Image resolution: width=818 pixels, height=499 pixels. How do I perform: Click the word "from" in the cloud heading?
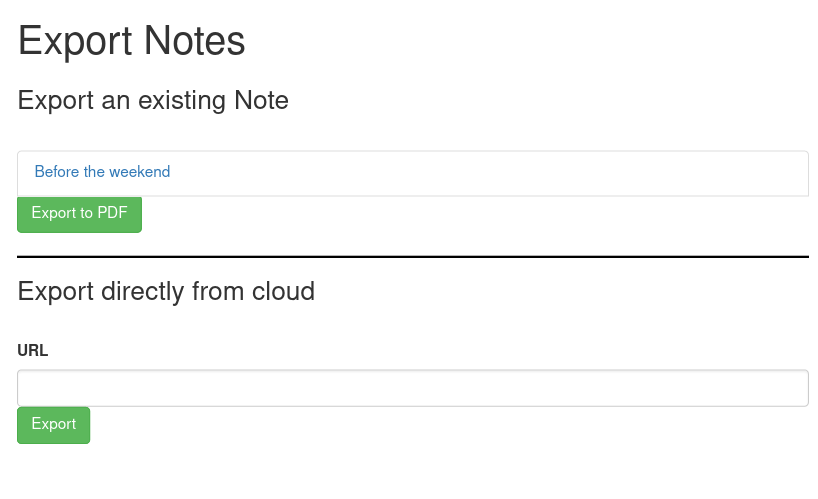click(218, 291)
